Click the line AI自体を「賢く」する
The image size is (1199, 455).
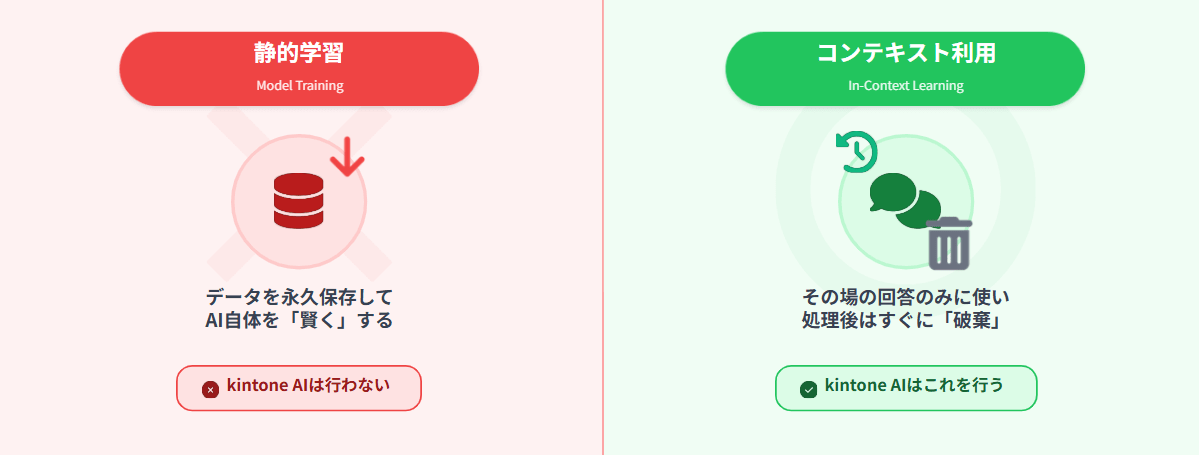click(299, 321)
